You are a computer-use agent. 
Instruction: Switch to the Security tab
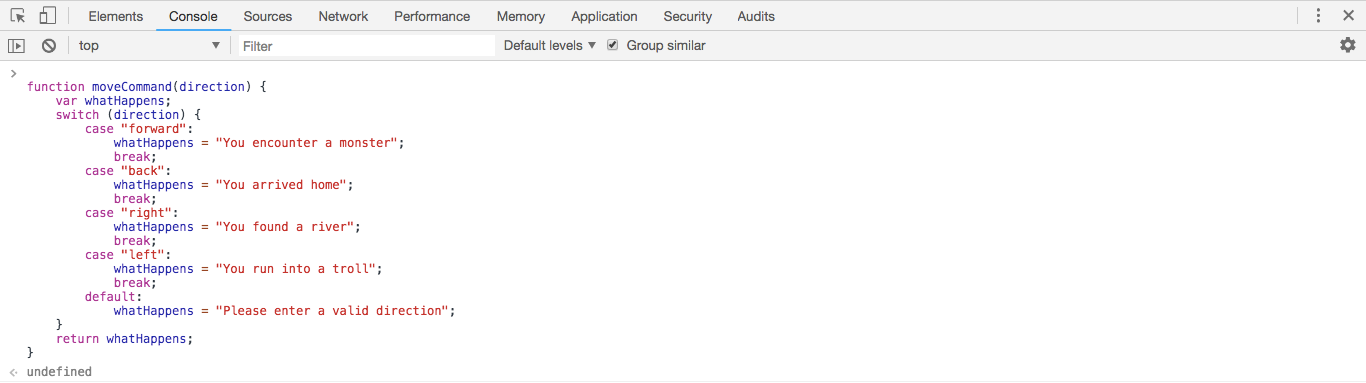[x=688, y=16]
